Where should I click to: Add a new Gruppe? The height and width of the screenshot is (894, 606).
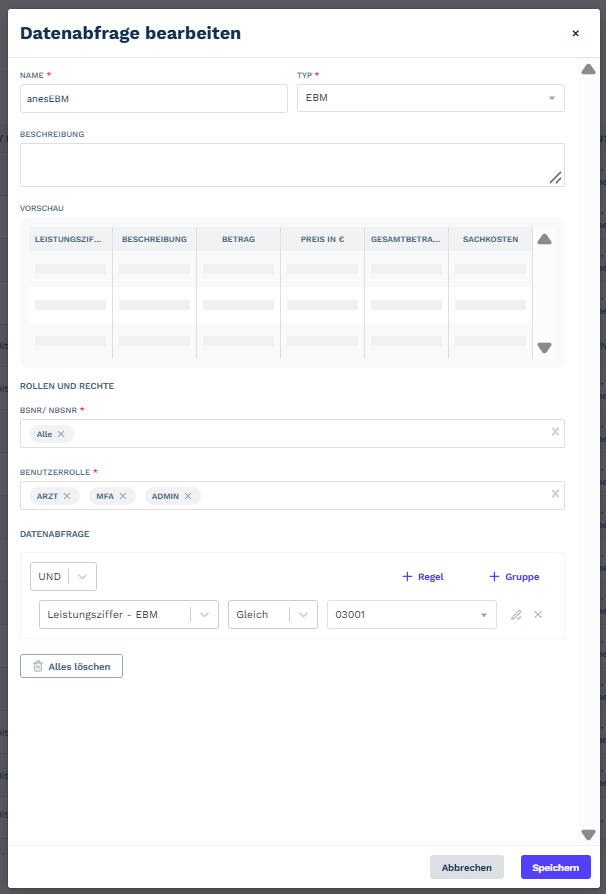pyautogui.click(x=514, y=576)
